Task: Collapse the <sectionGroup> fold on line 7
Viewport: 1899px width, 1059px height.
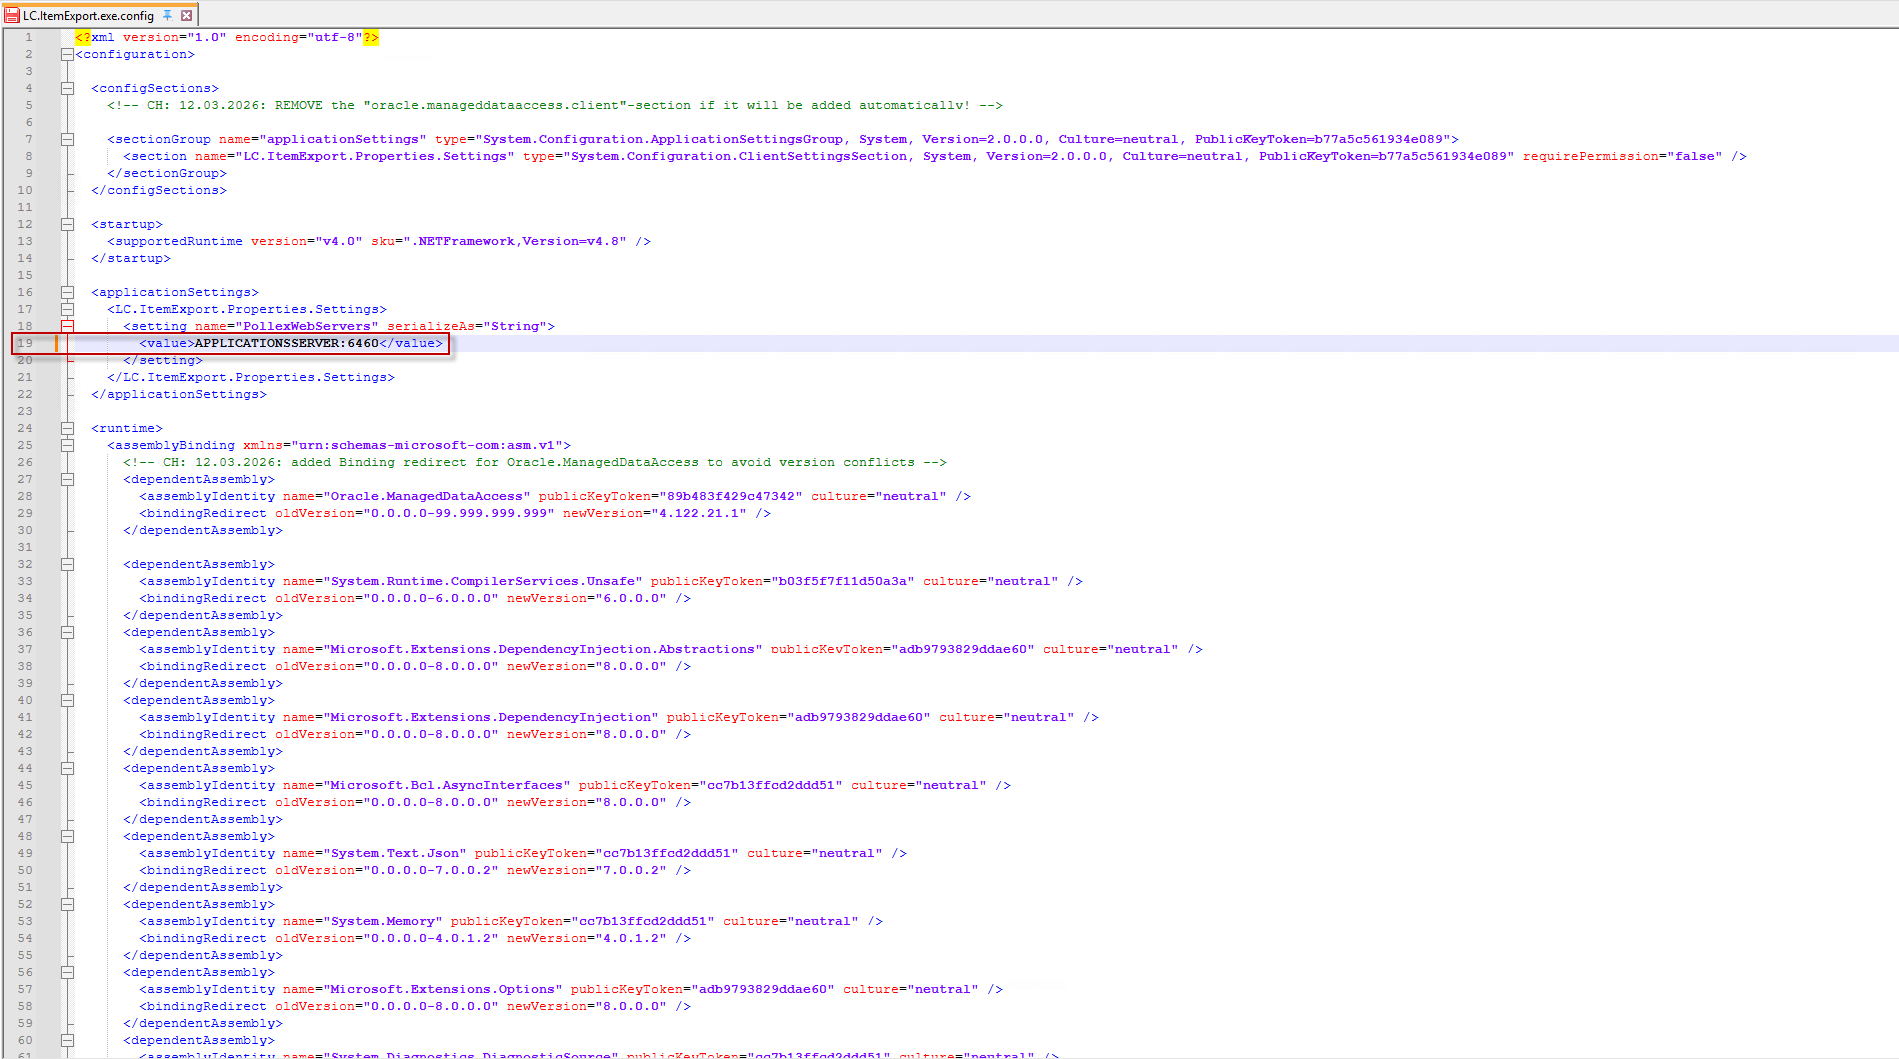Action: coord(67,139)
